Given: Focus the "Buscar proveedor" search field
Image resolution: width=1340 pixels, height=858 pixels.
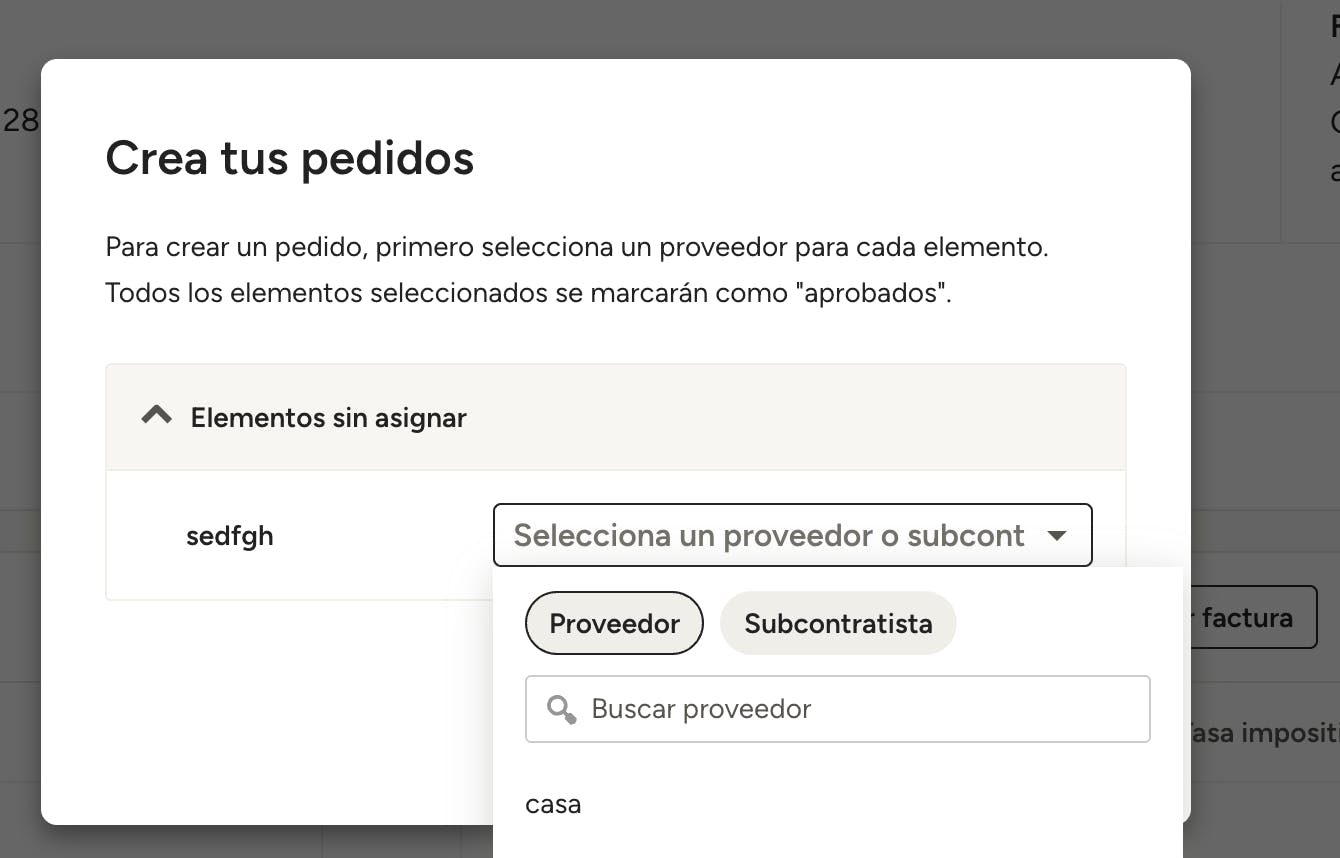Looking at the screenshot, I should 860,709.
